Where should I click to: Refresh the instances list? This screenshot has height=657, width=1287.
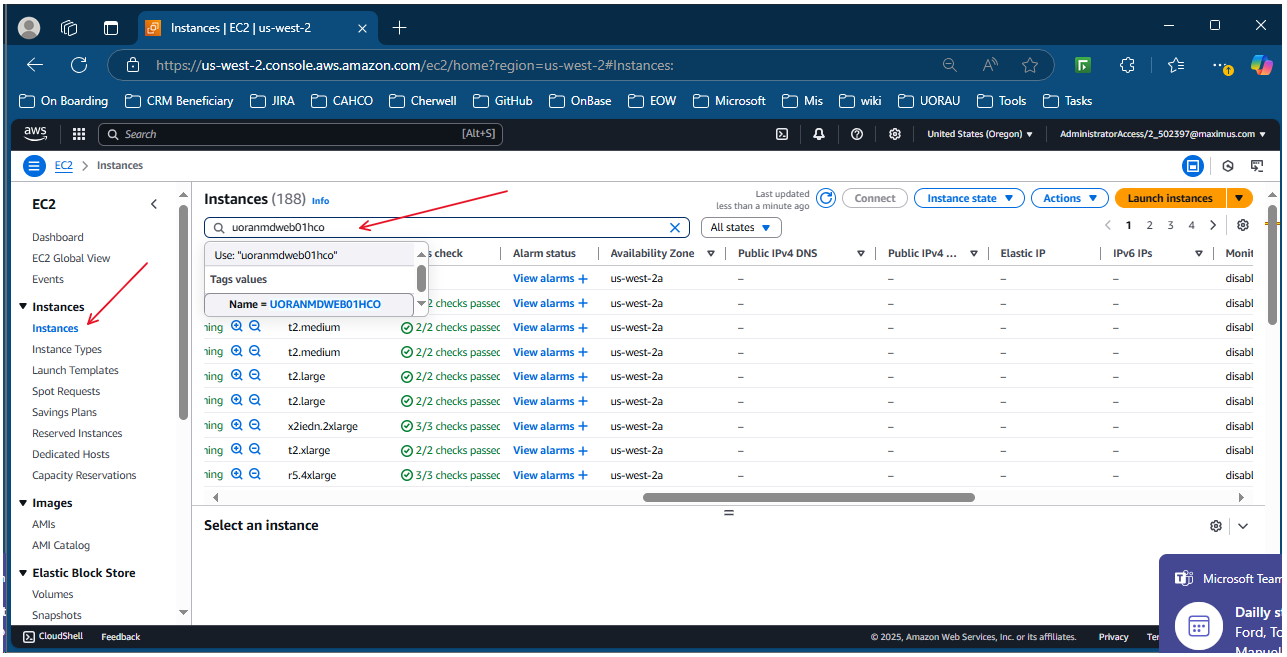[x=826, y=198]
